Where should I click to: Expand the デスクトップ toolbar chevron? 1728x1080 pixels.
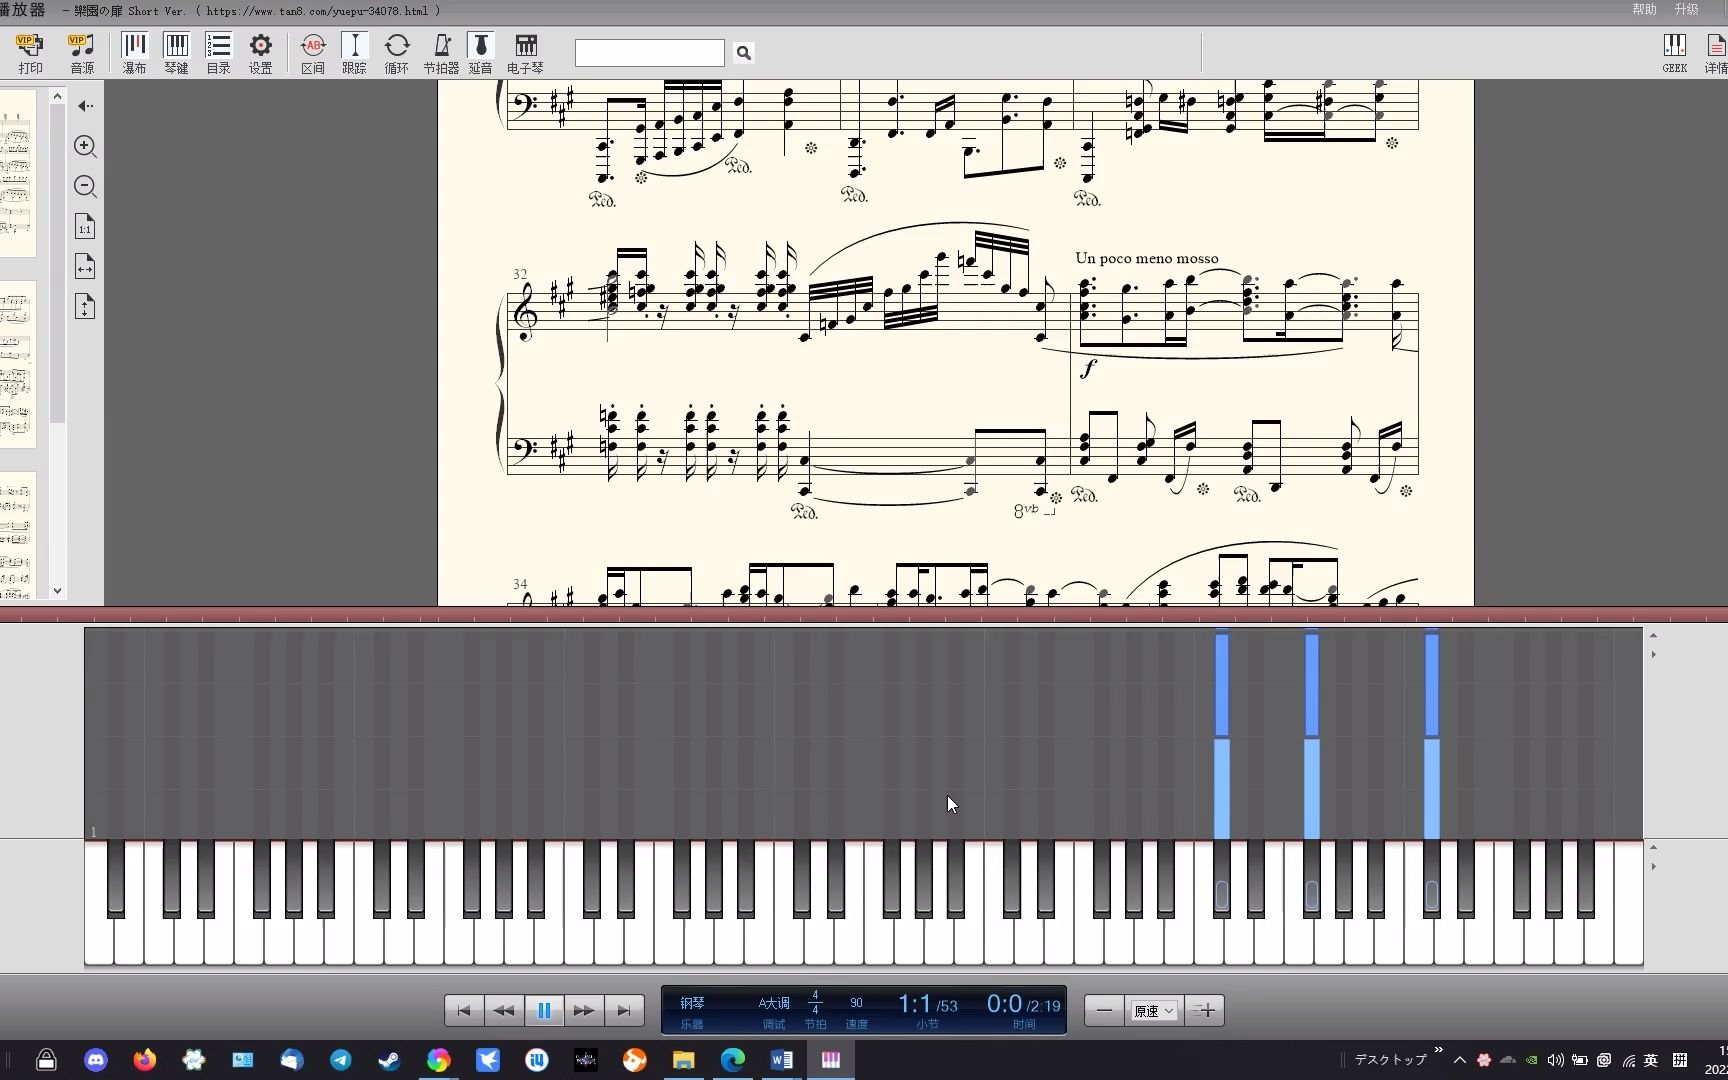[1438, 1050]
